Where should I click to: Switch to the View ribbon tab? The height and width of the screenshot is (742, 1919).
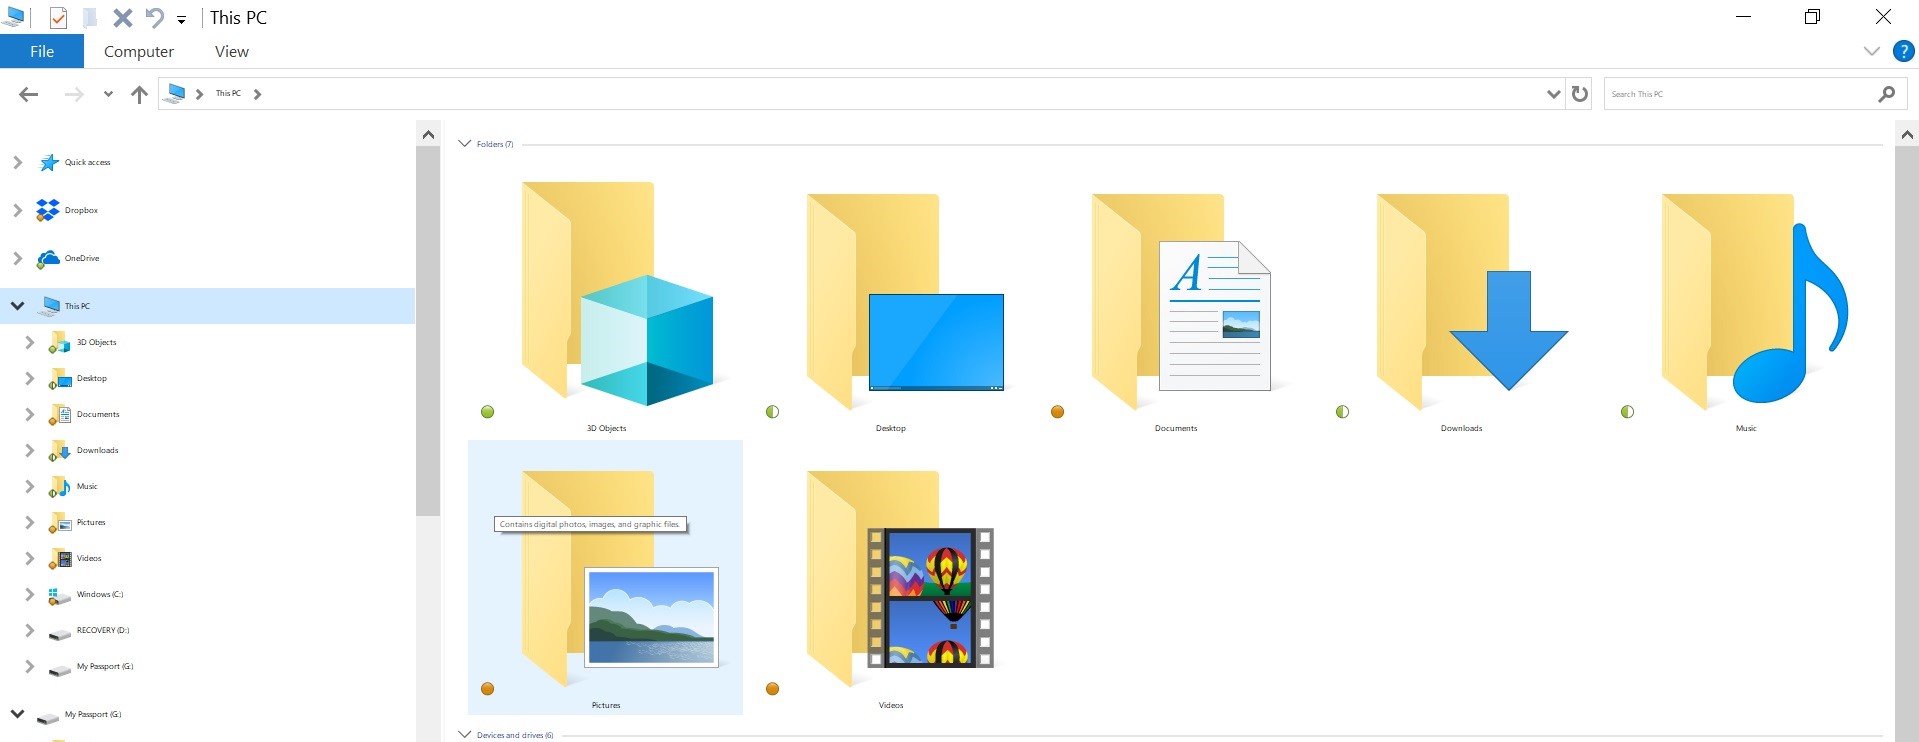tap(232, 51)
